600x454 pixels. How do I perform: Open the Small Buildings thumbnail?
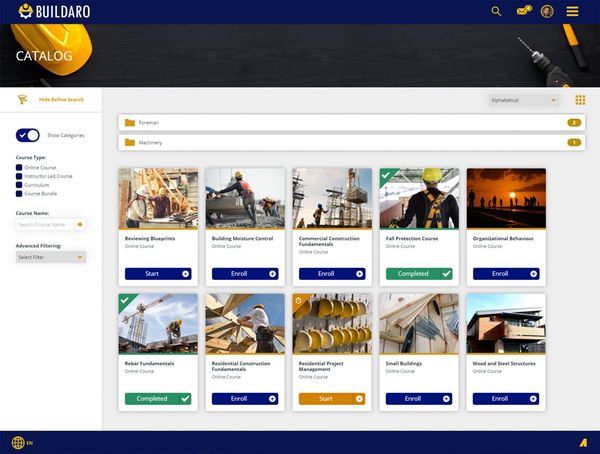[419, 323]
